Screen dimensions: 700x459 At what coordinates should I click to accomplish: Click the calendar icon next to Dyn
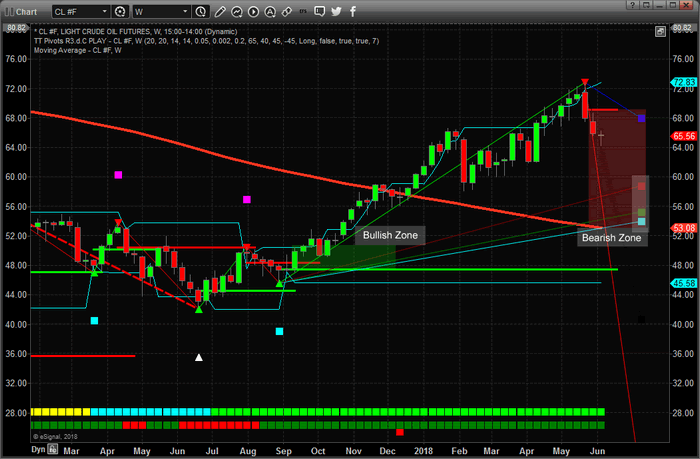coord(53,449)
